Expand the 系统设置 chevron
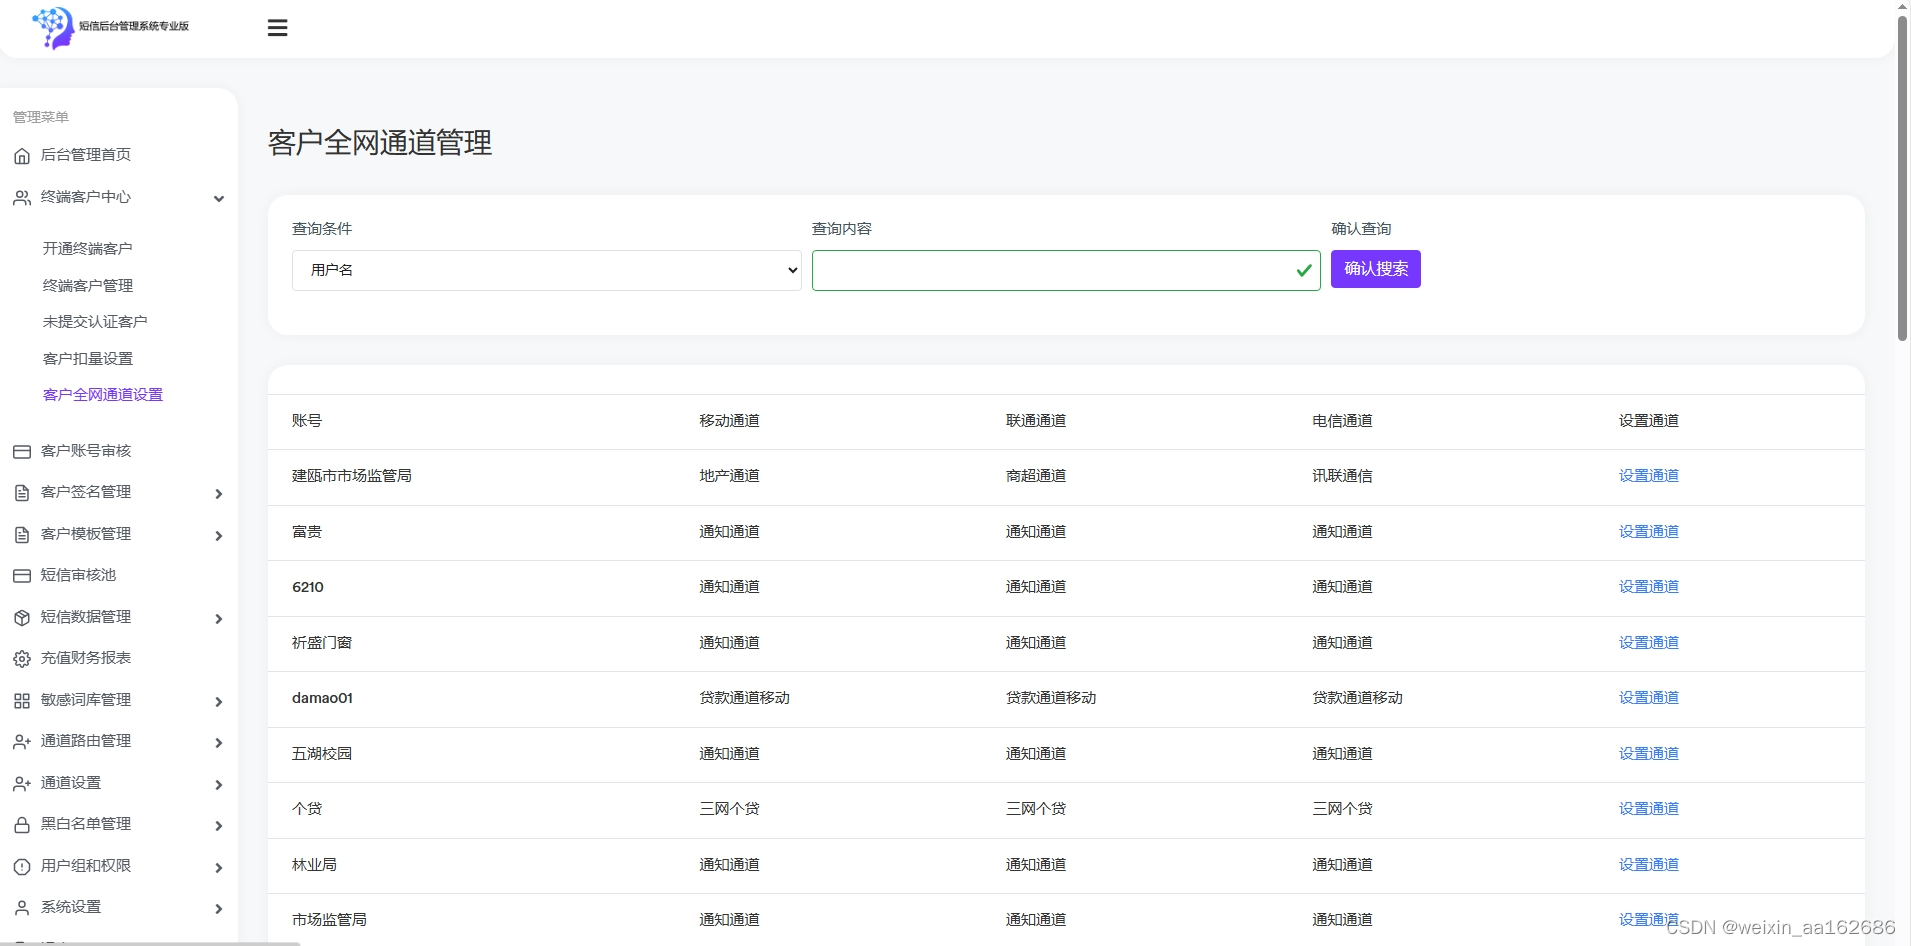The height and width of the screenshot is (946, 1911). (x=219, y=909)
